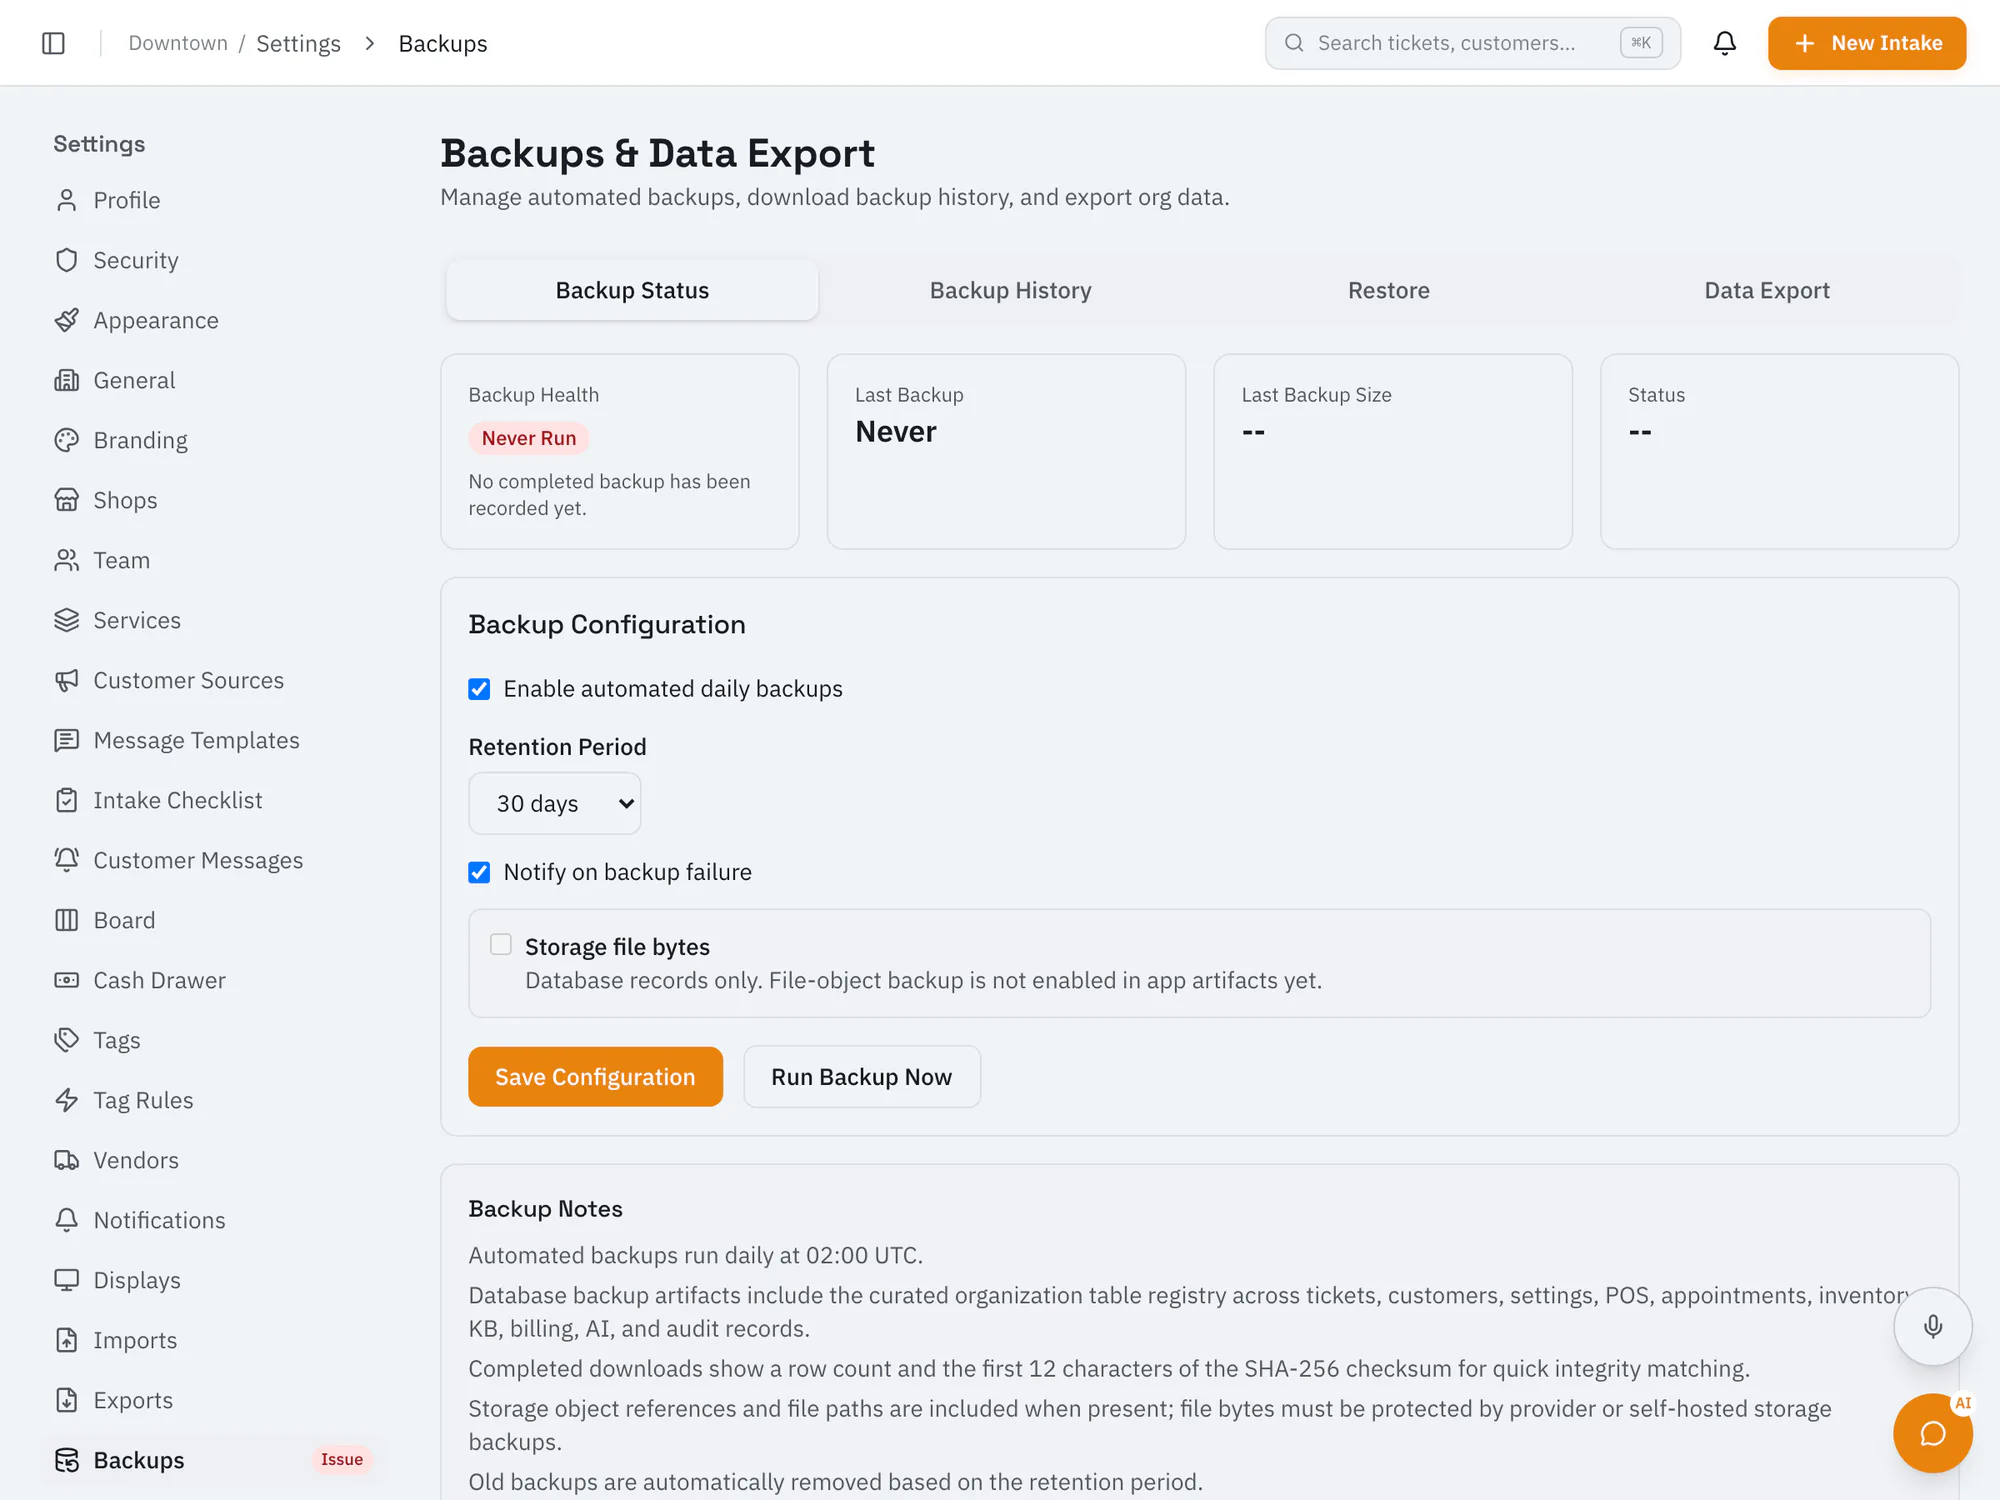
Task: Click the Shops storefront icon
Action: click(x=67, y=500)
